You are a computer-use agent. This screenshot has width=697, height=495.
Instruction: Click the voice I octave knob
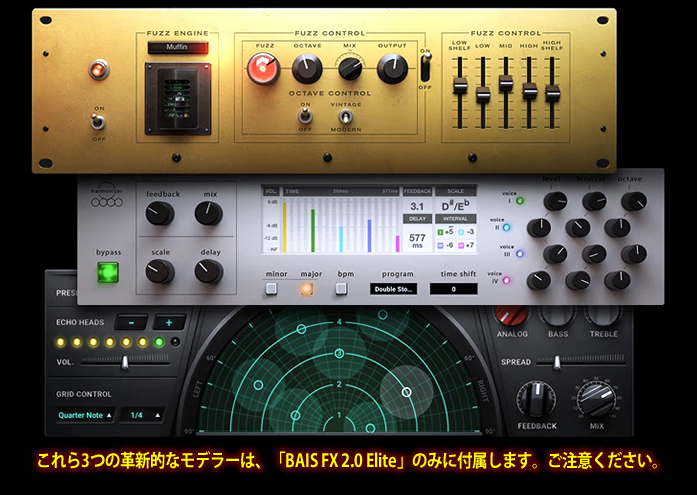click(x=634, y=201)
